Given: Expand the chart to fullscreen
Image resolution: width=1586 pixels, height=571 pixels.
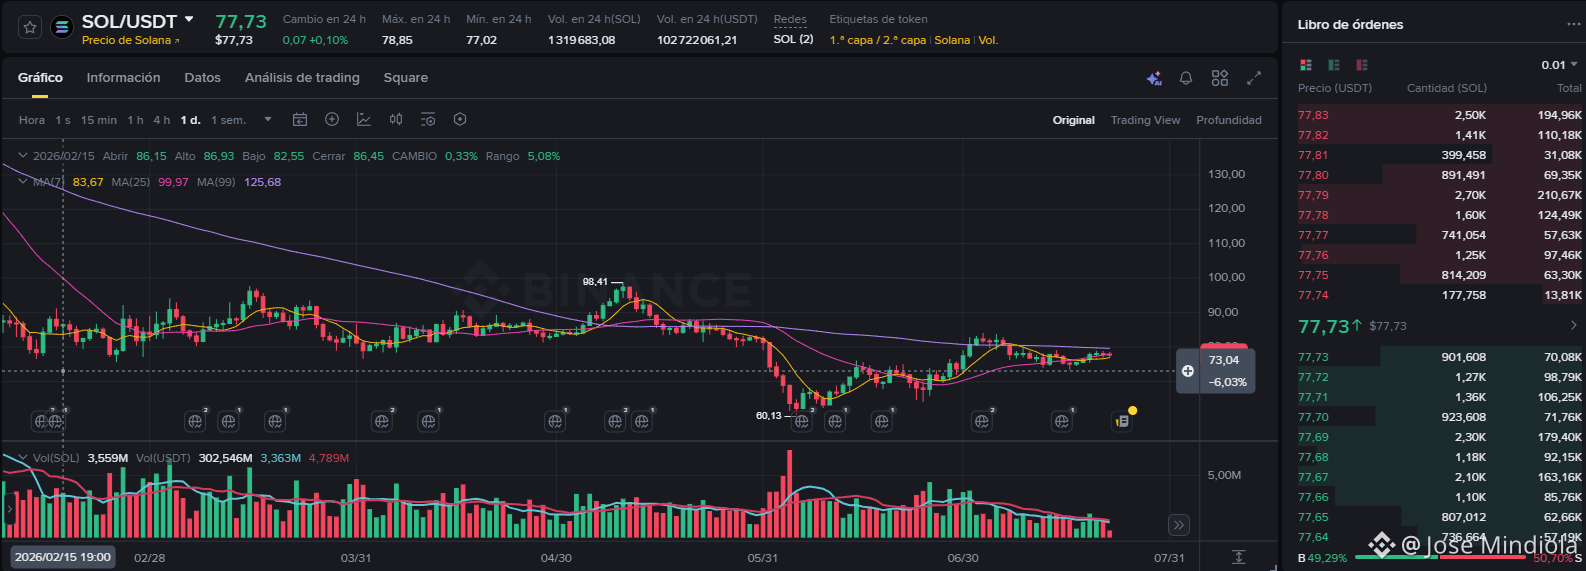Looking at the screenshot, I should tap(1254, 78).
